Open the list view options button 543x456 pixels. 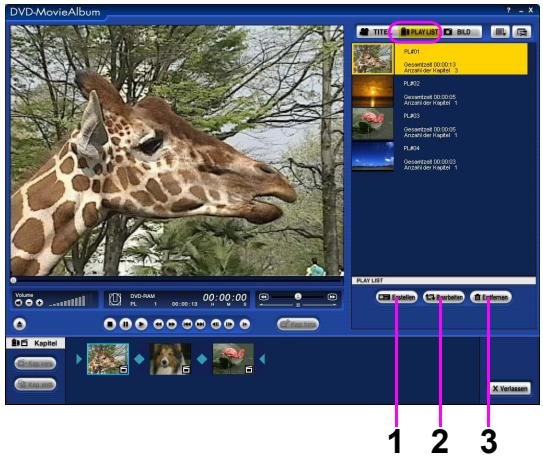(x=500, y=32)
